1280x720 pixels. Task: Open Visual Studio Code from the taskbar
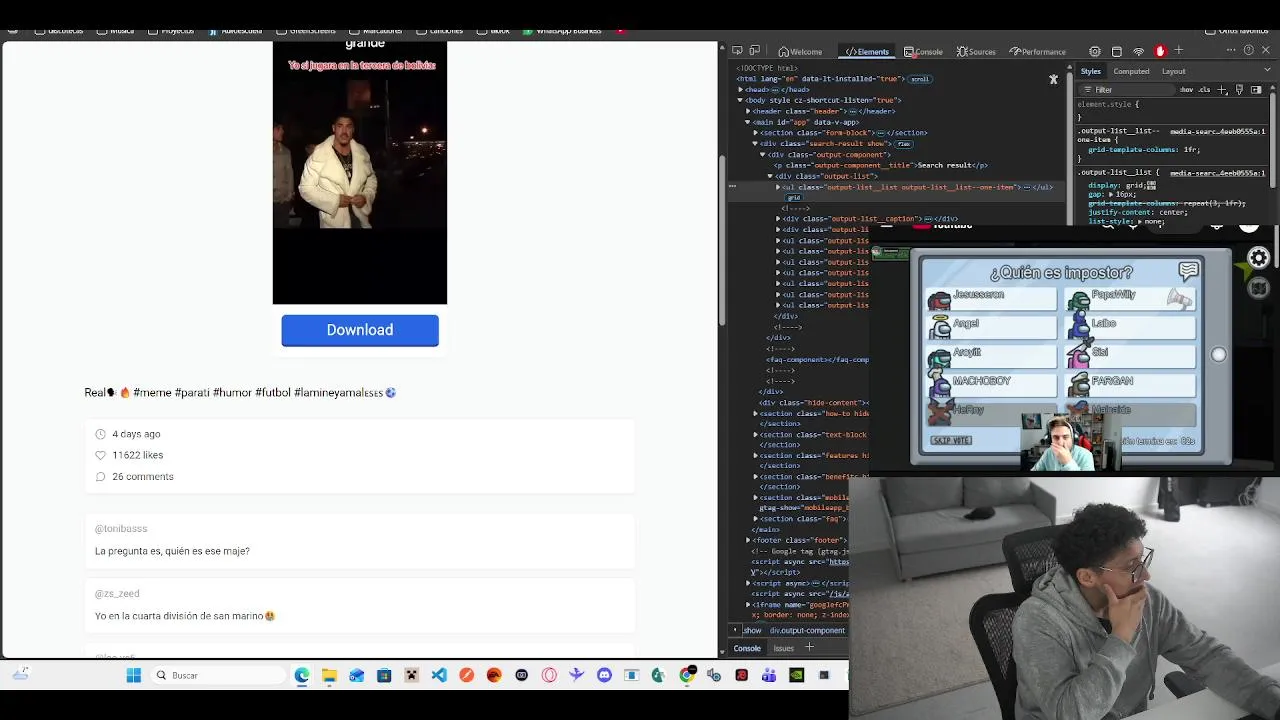coord(439,676)
